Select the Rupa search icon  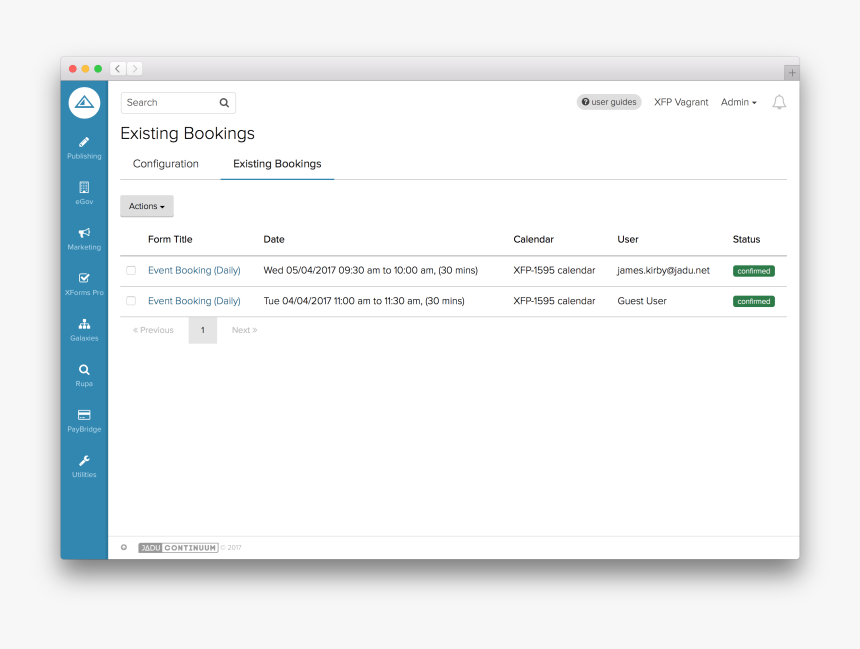[x=84, y=368]
